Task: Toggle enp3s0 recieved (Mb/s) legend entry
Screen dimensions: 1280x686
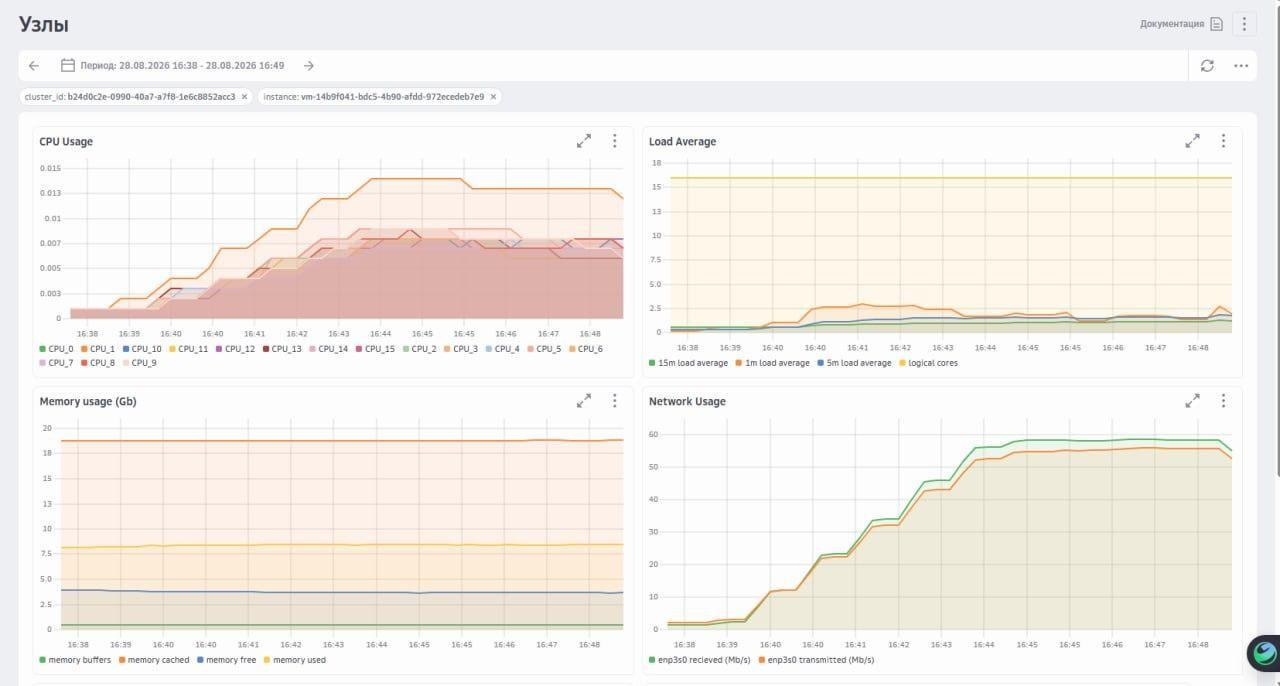Action: pos(698,660)
